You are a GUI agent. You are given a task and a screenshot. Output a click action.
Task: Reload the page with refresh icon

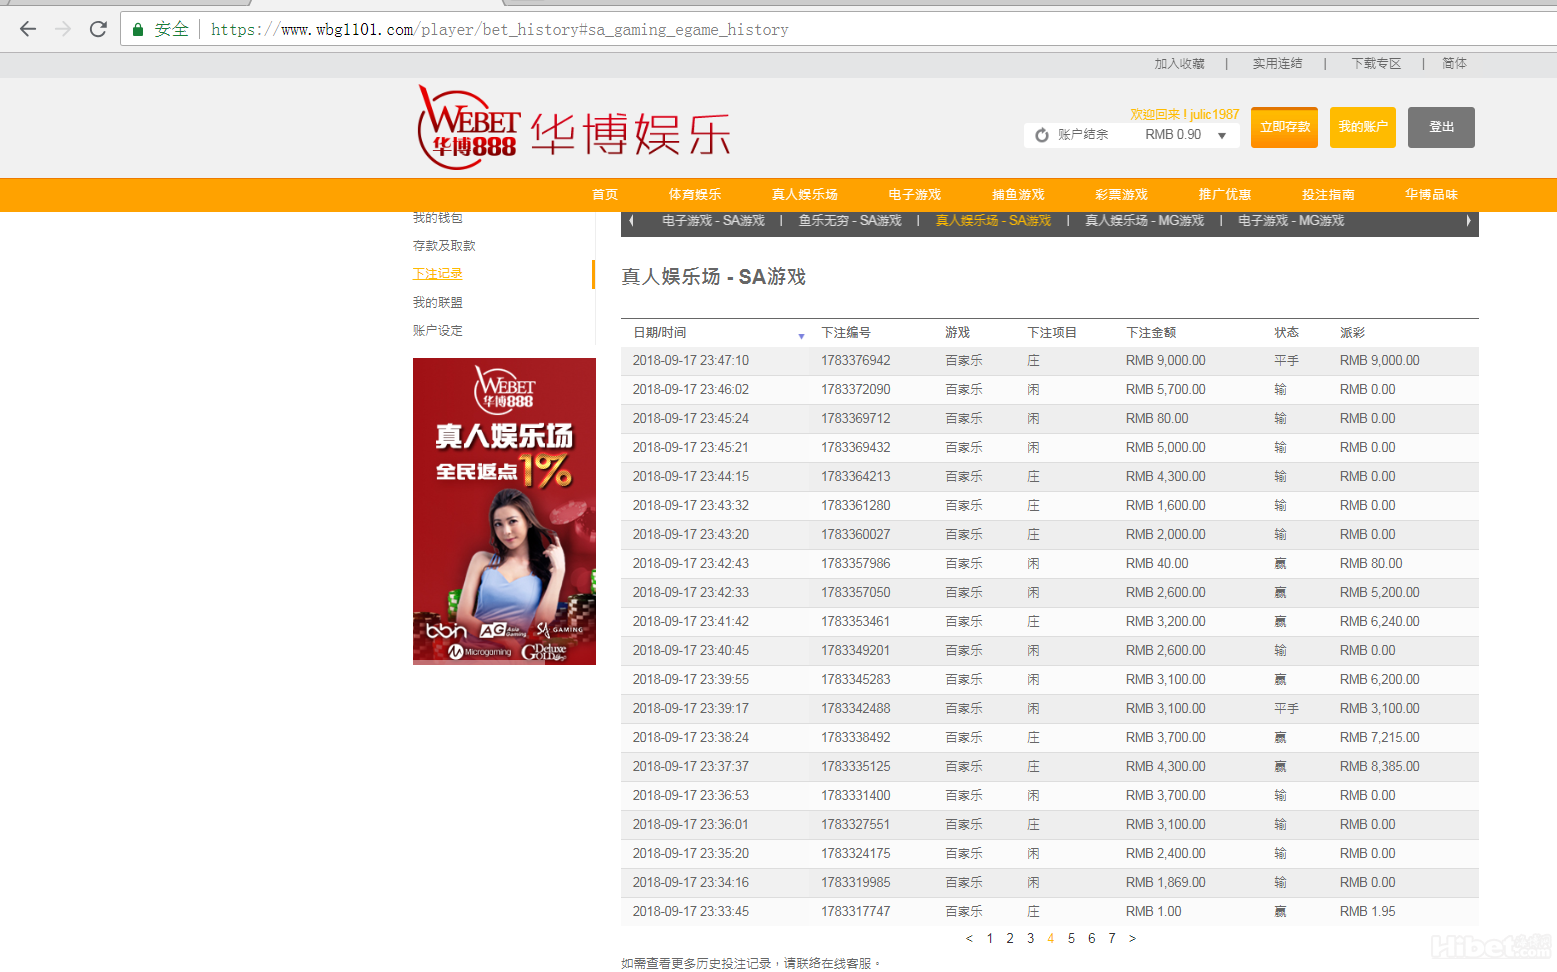pyautogui.click(x=98, y=29)
